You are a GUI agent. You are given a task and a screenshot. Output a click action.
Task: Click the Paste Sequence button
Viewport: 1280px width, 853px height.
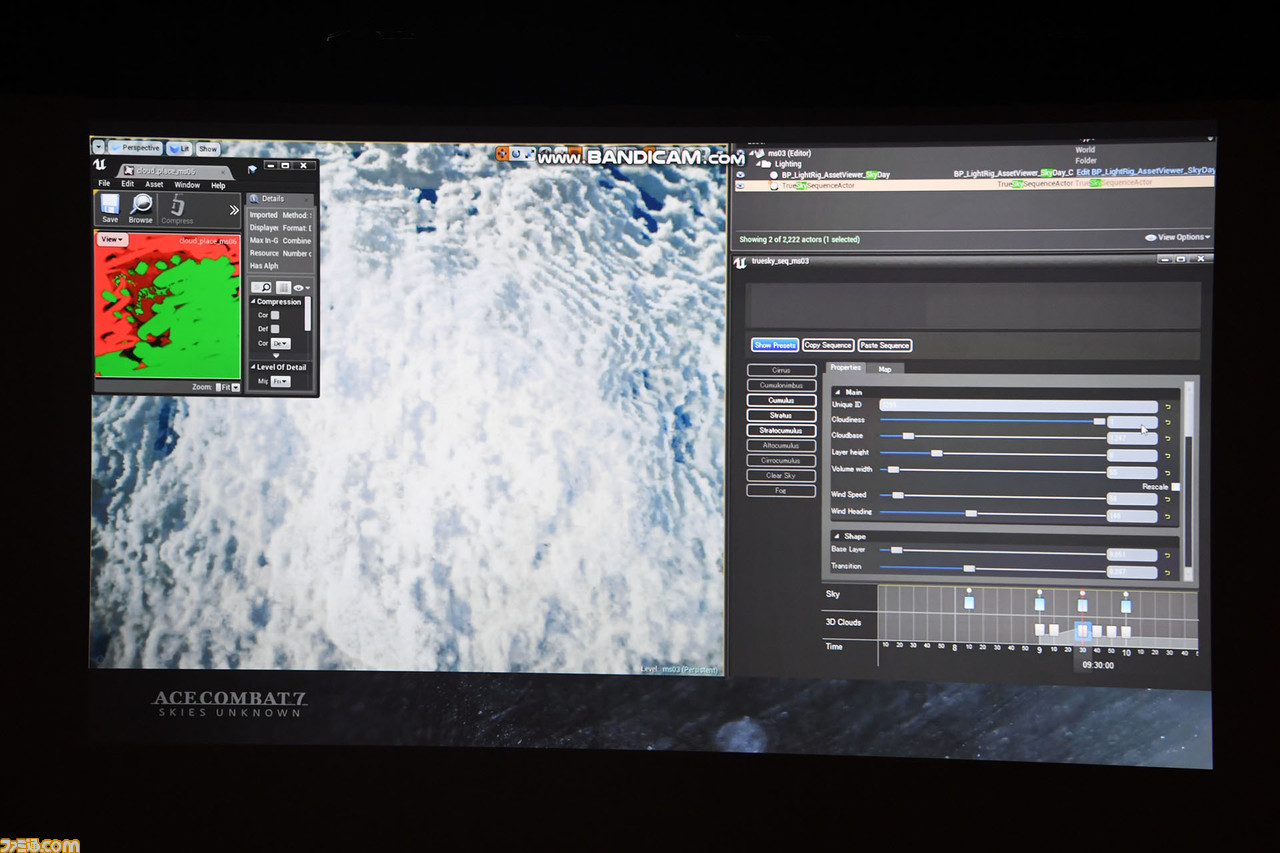(885, 346)
